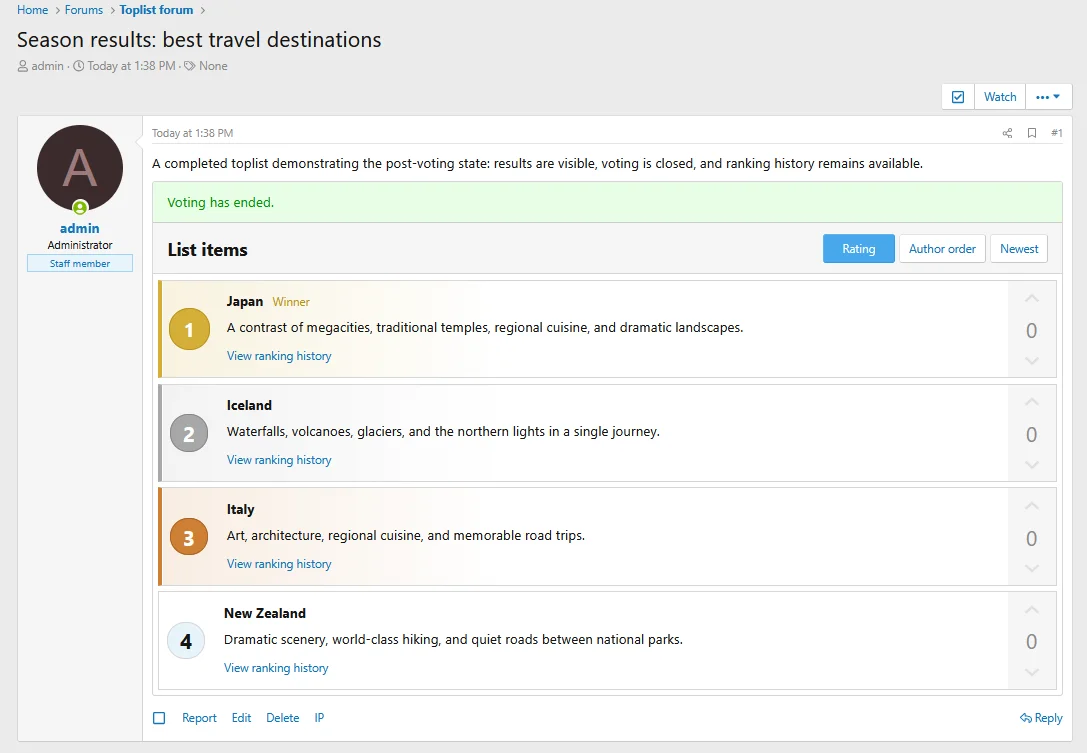Screen dimensions: 1087x753
Task: Report this post
Action: coord(200,718)
